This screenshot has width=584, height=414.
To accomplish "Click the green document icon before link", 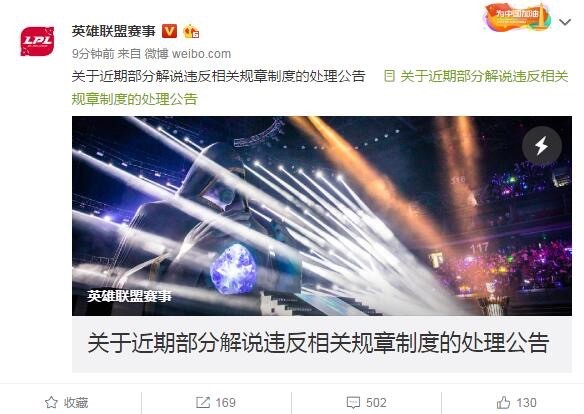I will (x=389, y=76).
